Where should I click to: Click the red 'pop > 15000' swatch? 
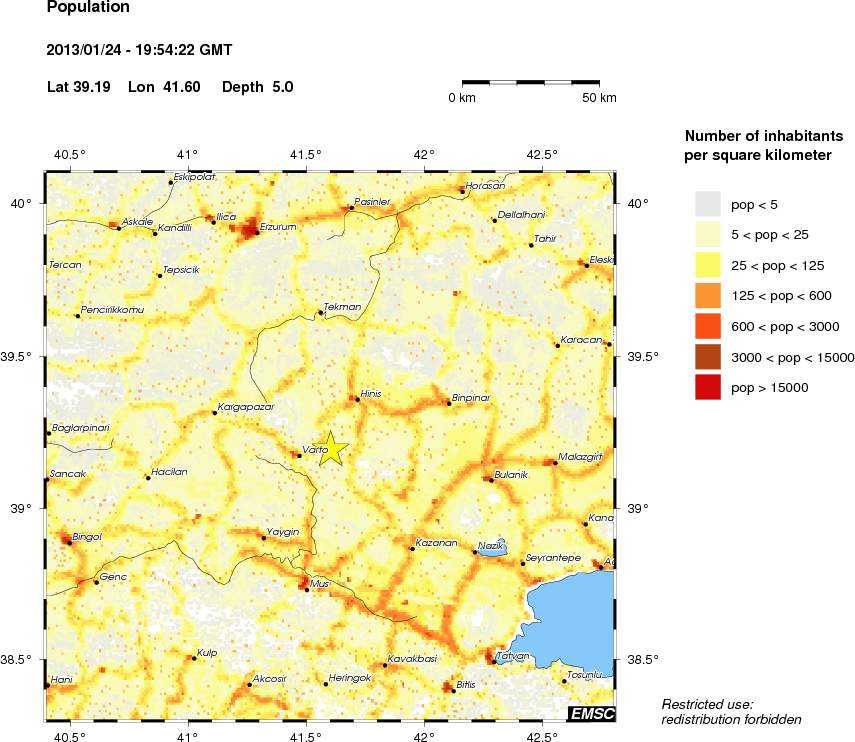click(708, 387)
